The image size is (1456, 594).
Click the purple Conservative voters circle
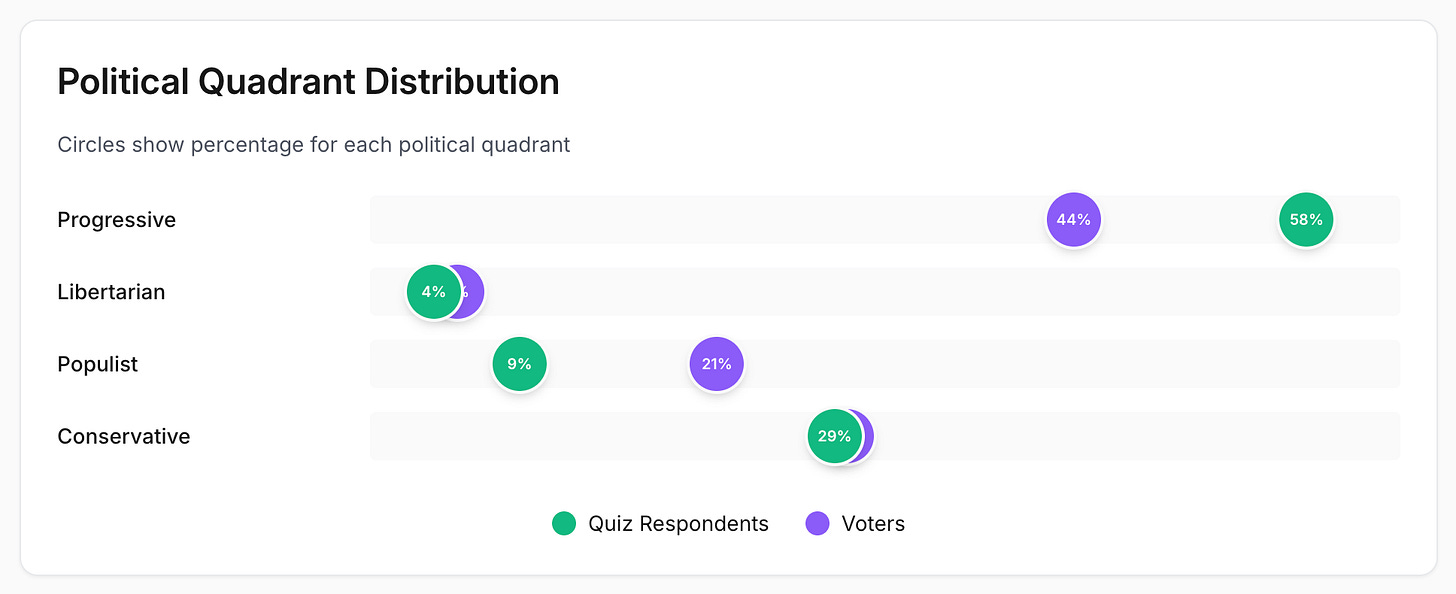pos(866,436)
